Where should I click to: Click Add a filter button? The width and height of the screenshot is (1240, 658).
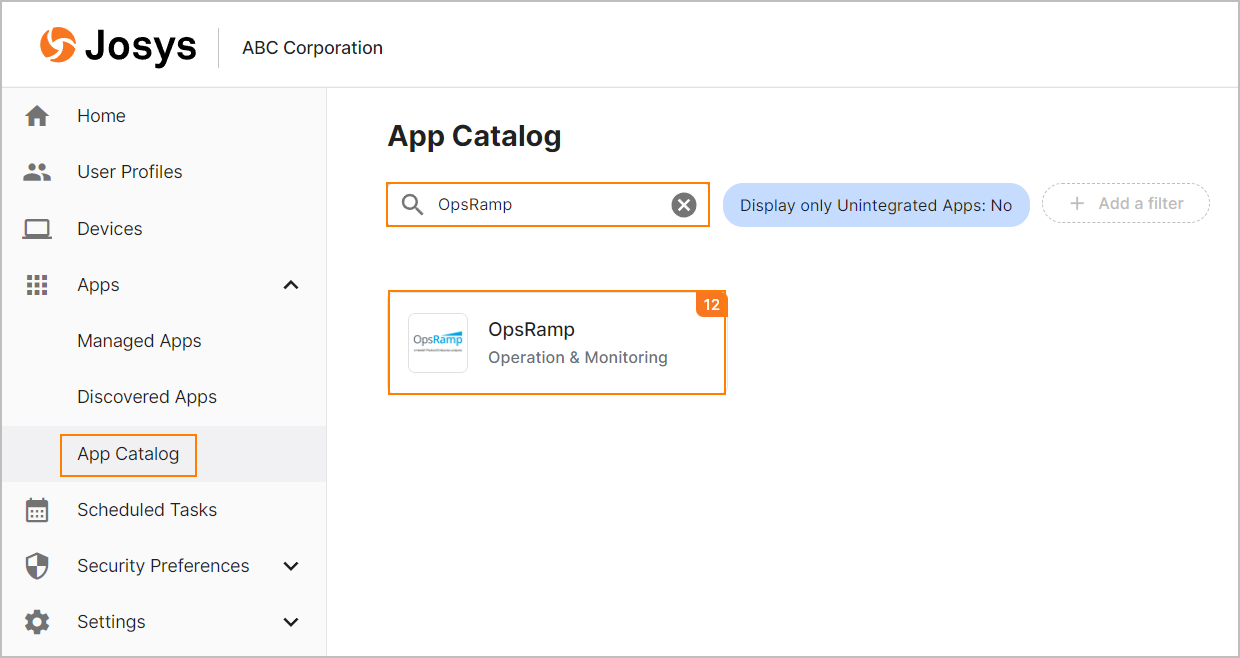click(1126, 203)
